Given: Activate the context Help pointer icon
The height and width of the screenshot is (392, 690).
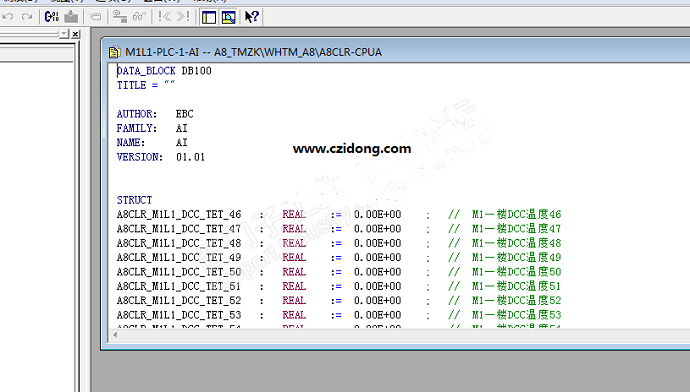Looking at the screenshot, I should 252,17.
